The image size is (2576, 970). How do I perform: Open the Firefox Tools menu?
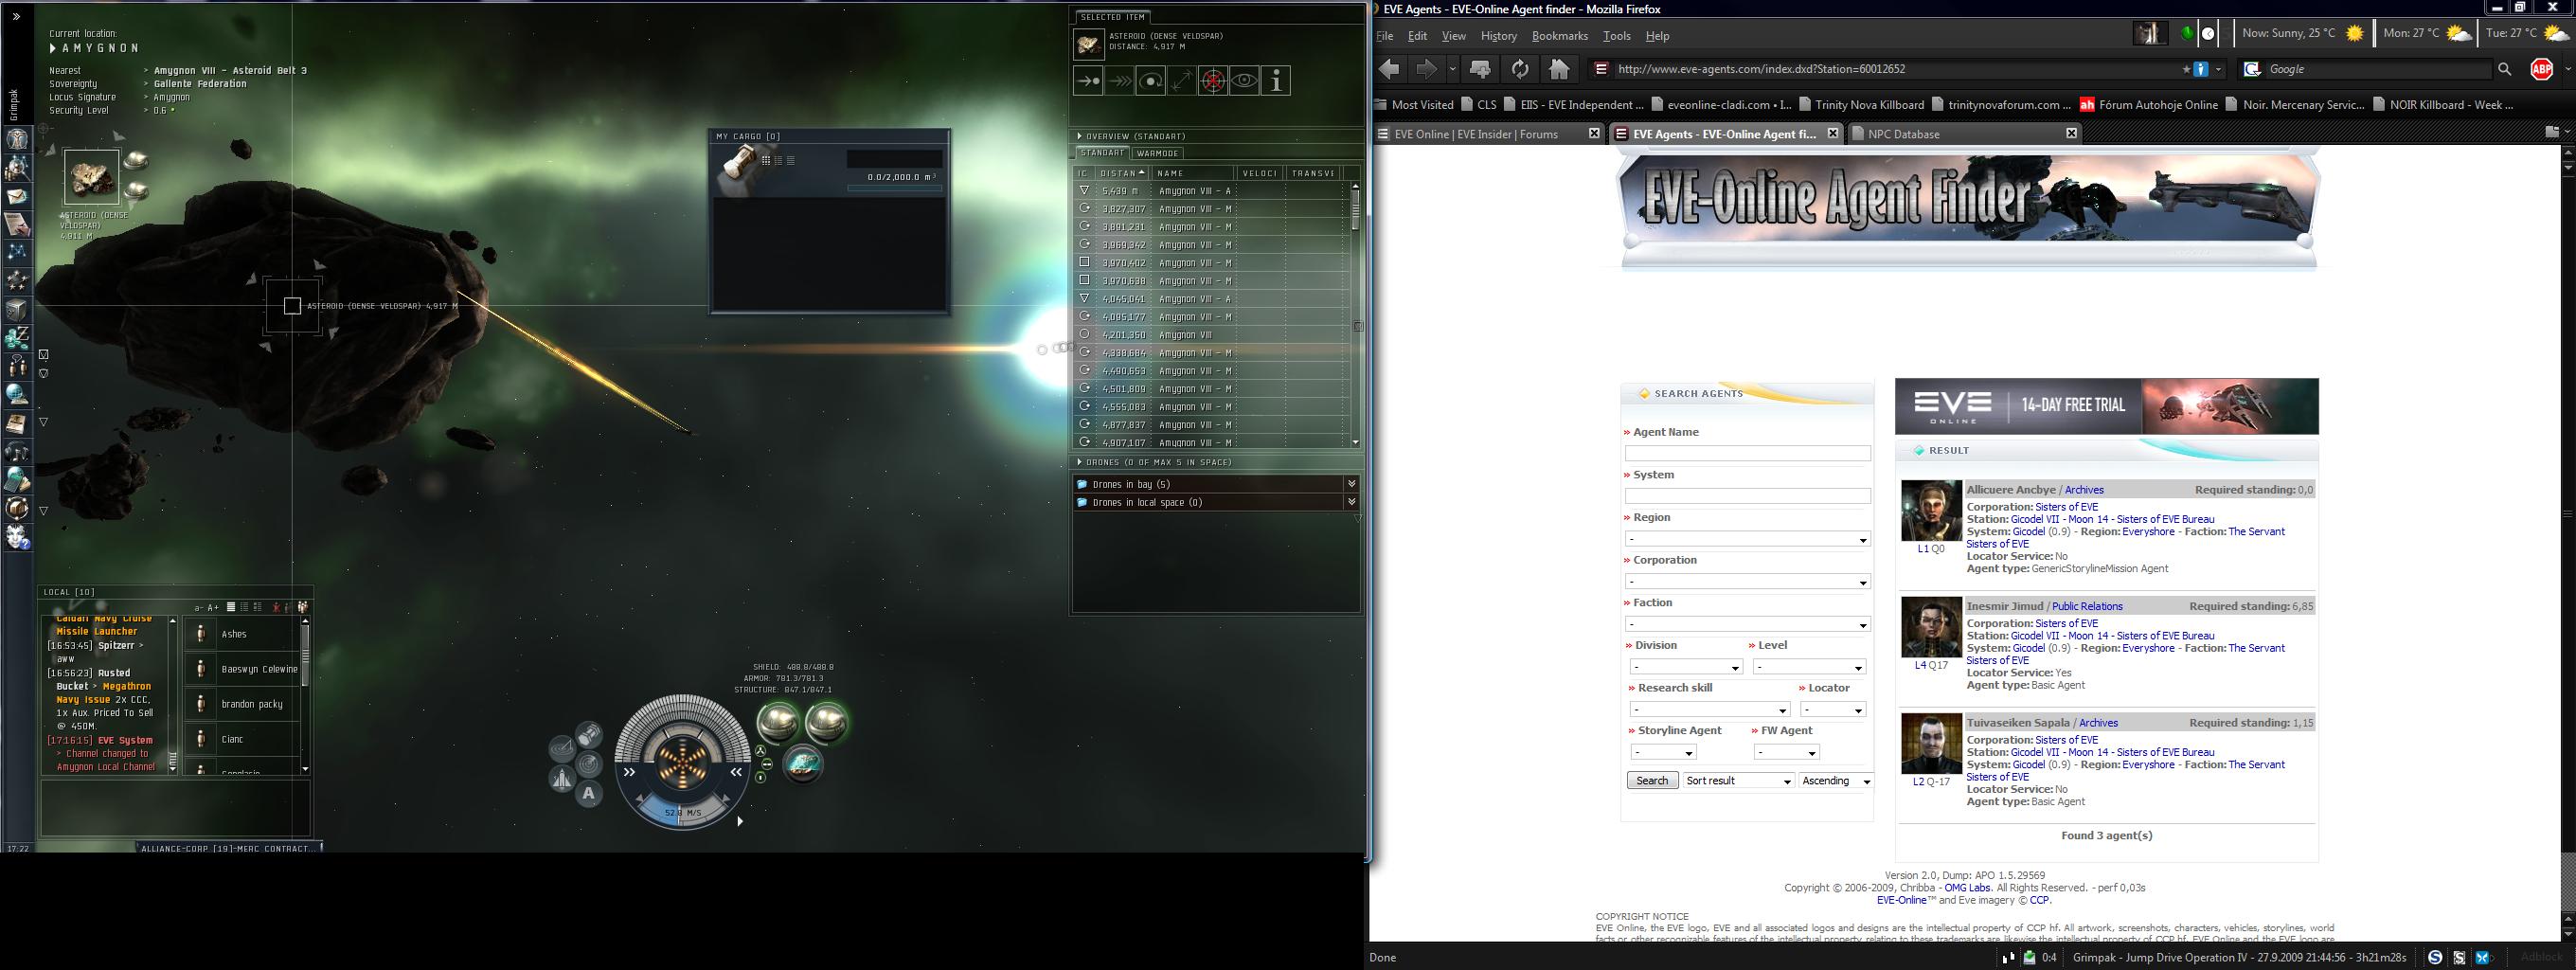pos(1616,36)
